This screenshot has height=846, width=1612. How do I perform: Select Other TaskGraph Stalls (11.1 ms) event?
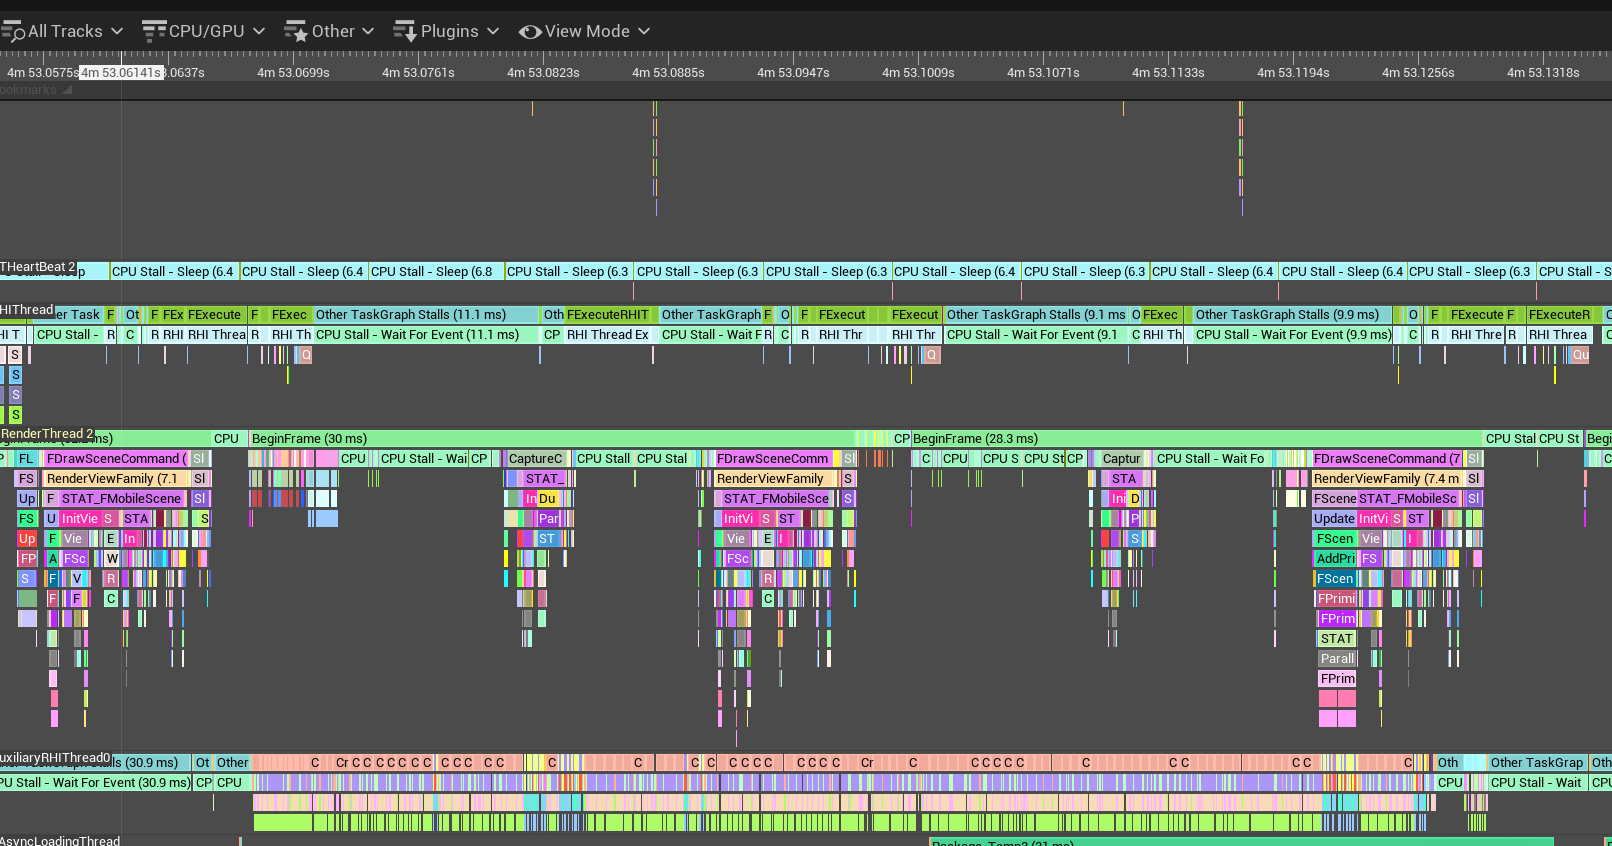point(426,314)
